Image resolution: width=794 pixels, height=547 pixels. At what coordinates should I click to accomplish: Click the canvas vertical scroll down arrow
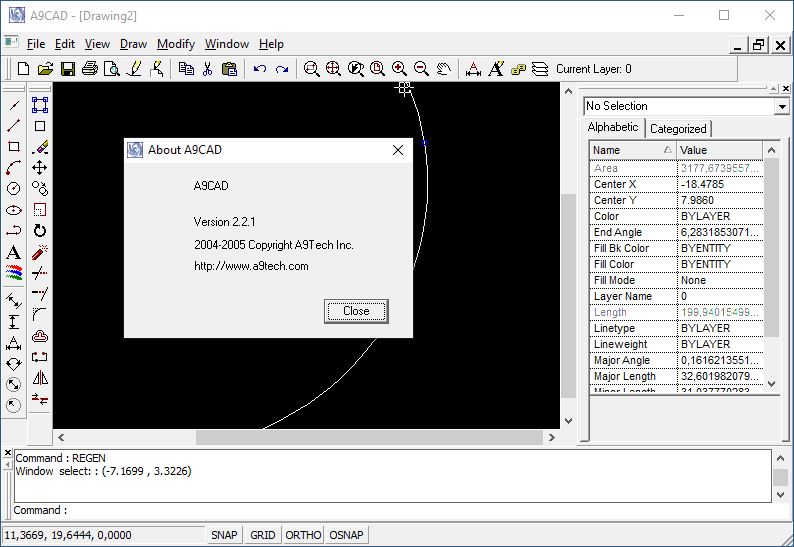pyautogui.click(x=568, y=420)
